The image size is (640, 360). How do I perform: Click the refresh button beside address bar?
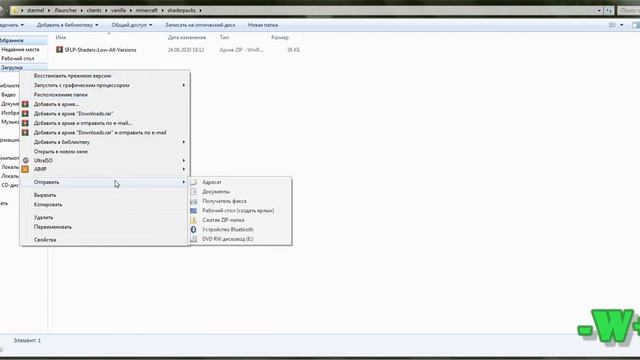pyautogui.click(x=609, y=10)
